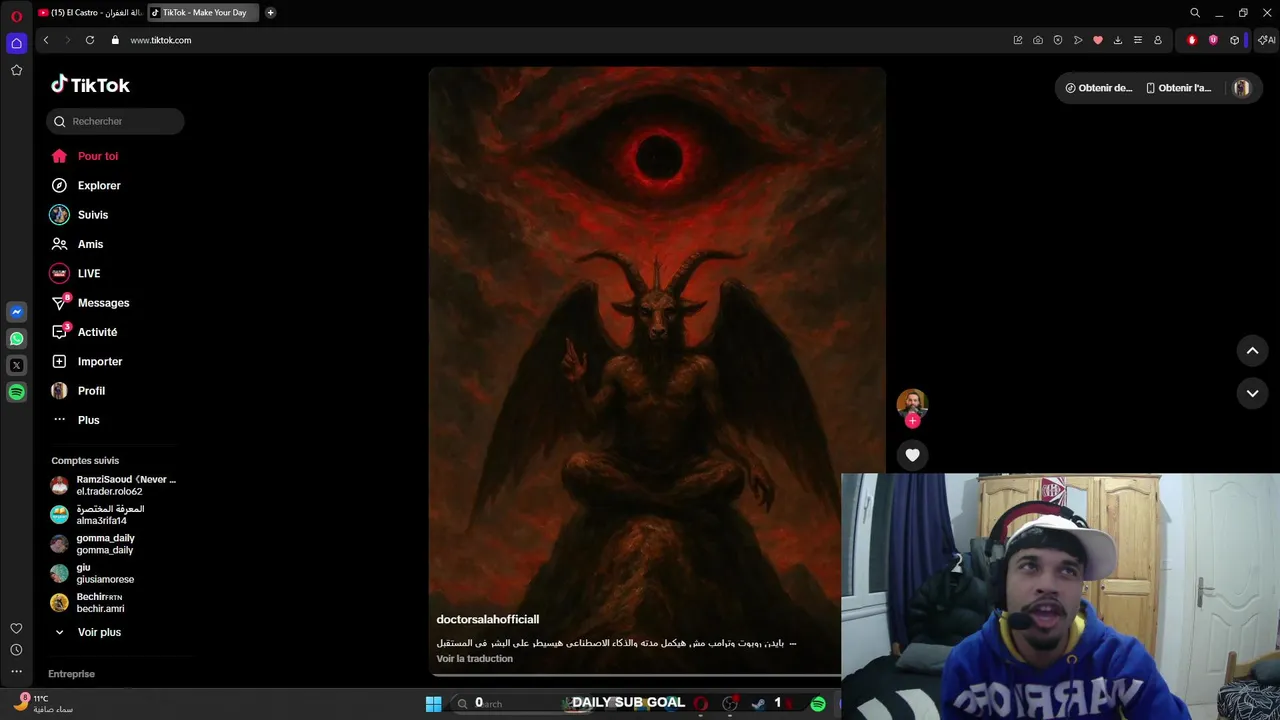Click the site lock icon
The height and width of the screenshot is (720, 1280).
(x=115, y=40)
